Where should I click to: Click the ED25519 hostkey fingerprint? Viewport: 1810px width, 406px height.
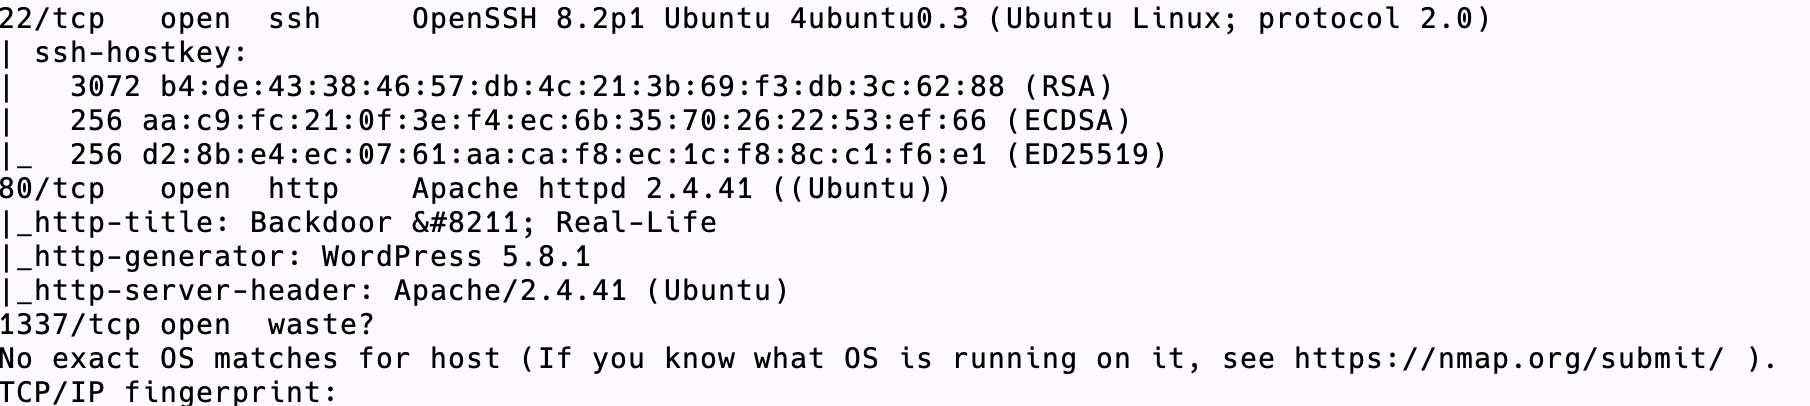click(x=564, y=154)
